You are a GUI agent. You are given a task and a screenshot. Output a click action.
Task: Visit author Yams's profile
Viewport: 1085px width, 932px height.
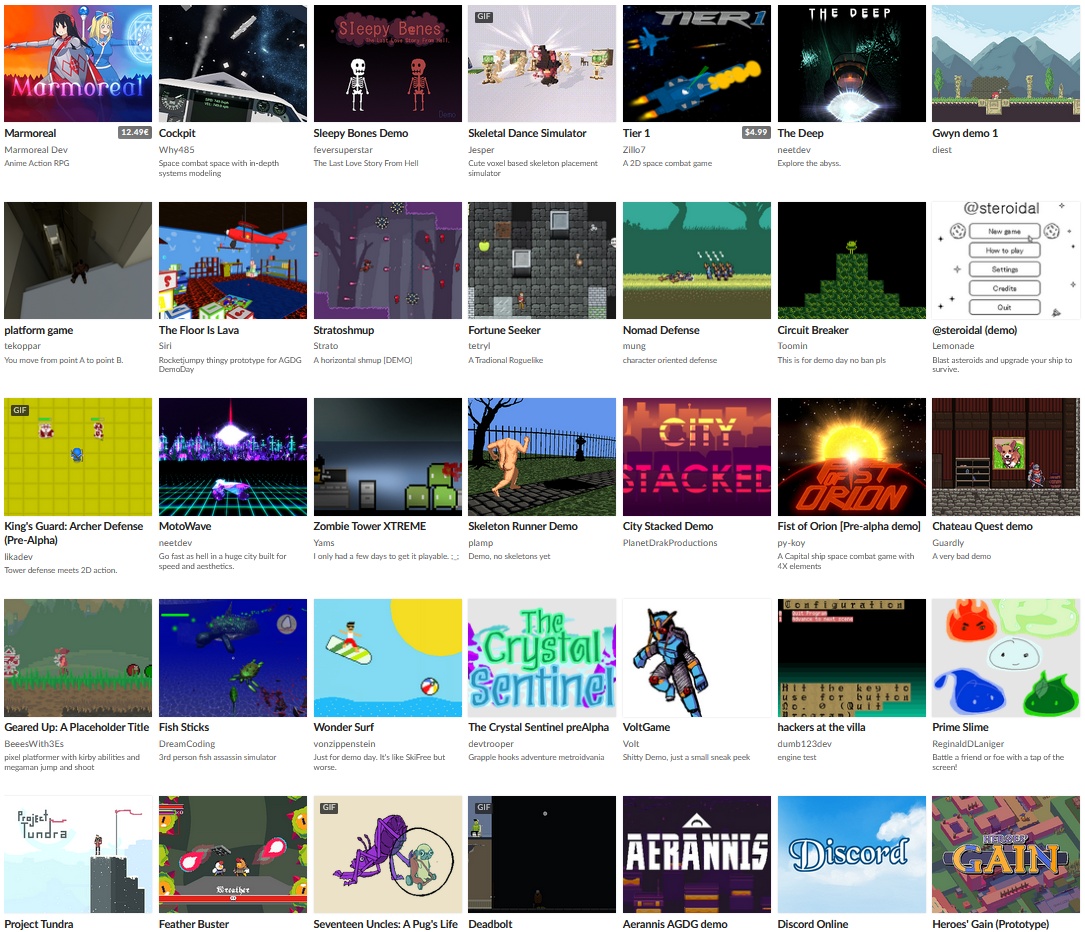pos(324,543)
